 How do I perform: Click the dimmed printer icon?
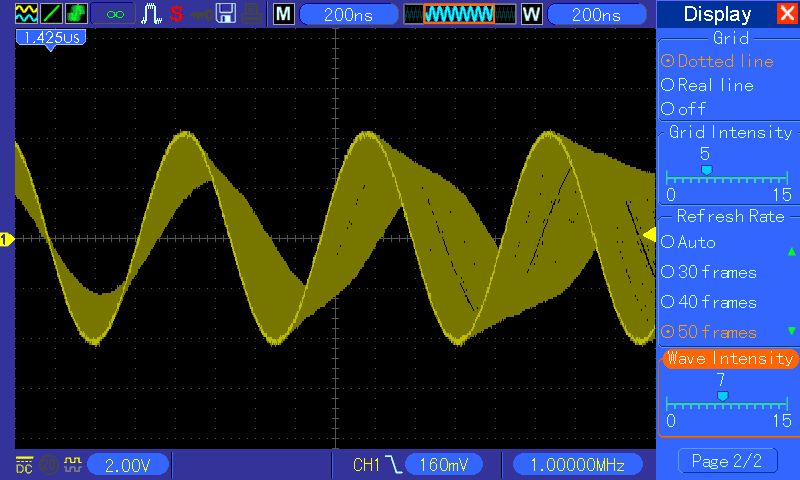pyautogui.click(x=252, y=14)
